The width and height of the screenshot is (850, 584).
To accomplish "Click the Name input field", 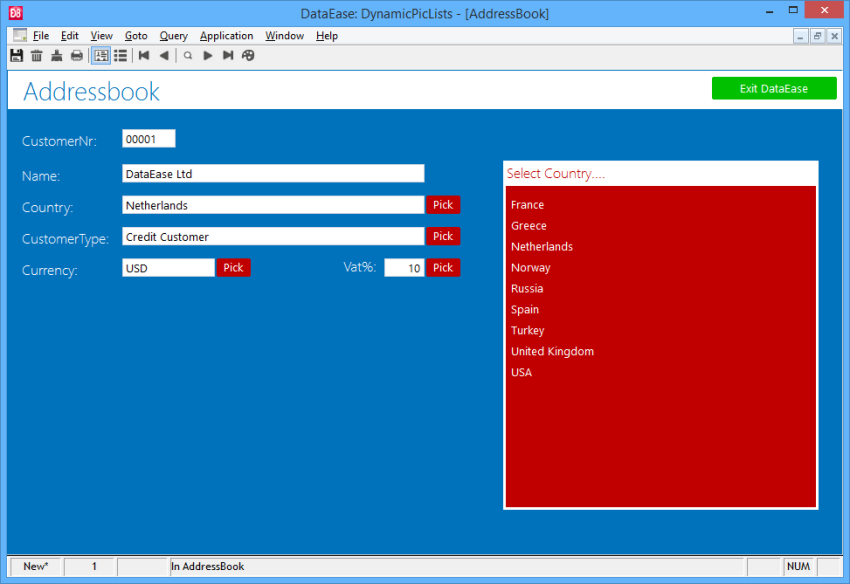I will tap(273, 174).
